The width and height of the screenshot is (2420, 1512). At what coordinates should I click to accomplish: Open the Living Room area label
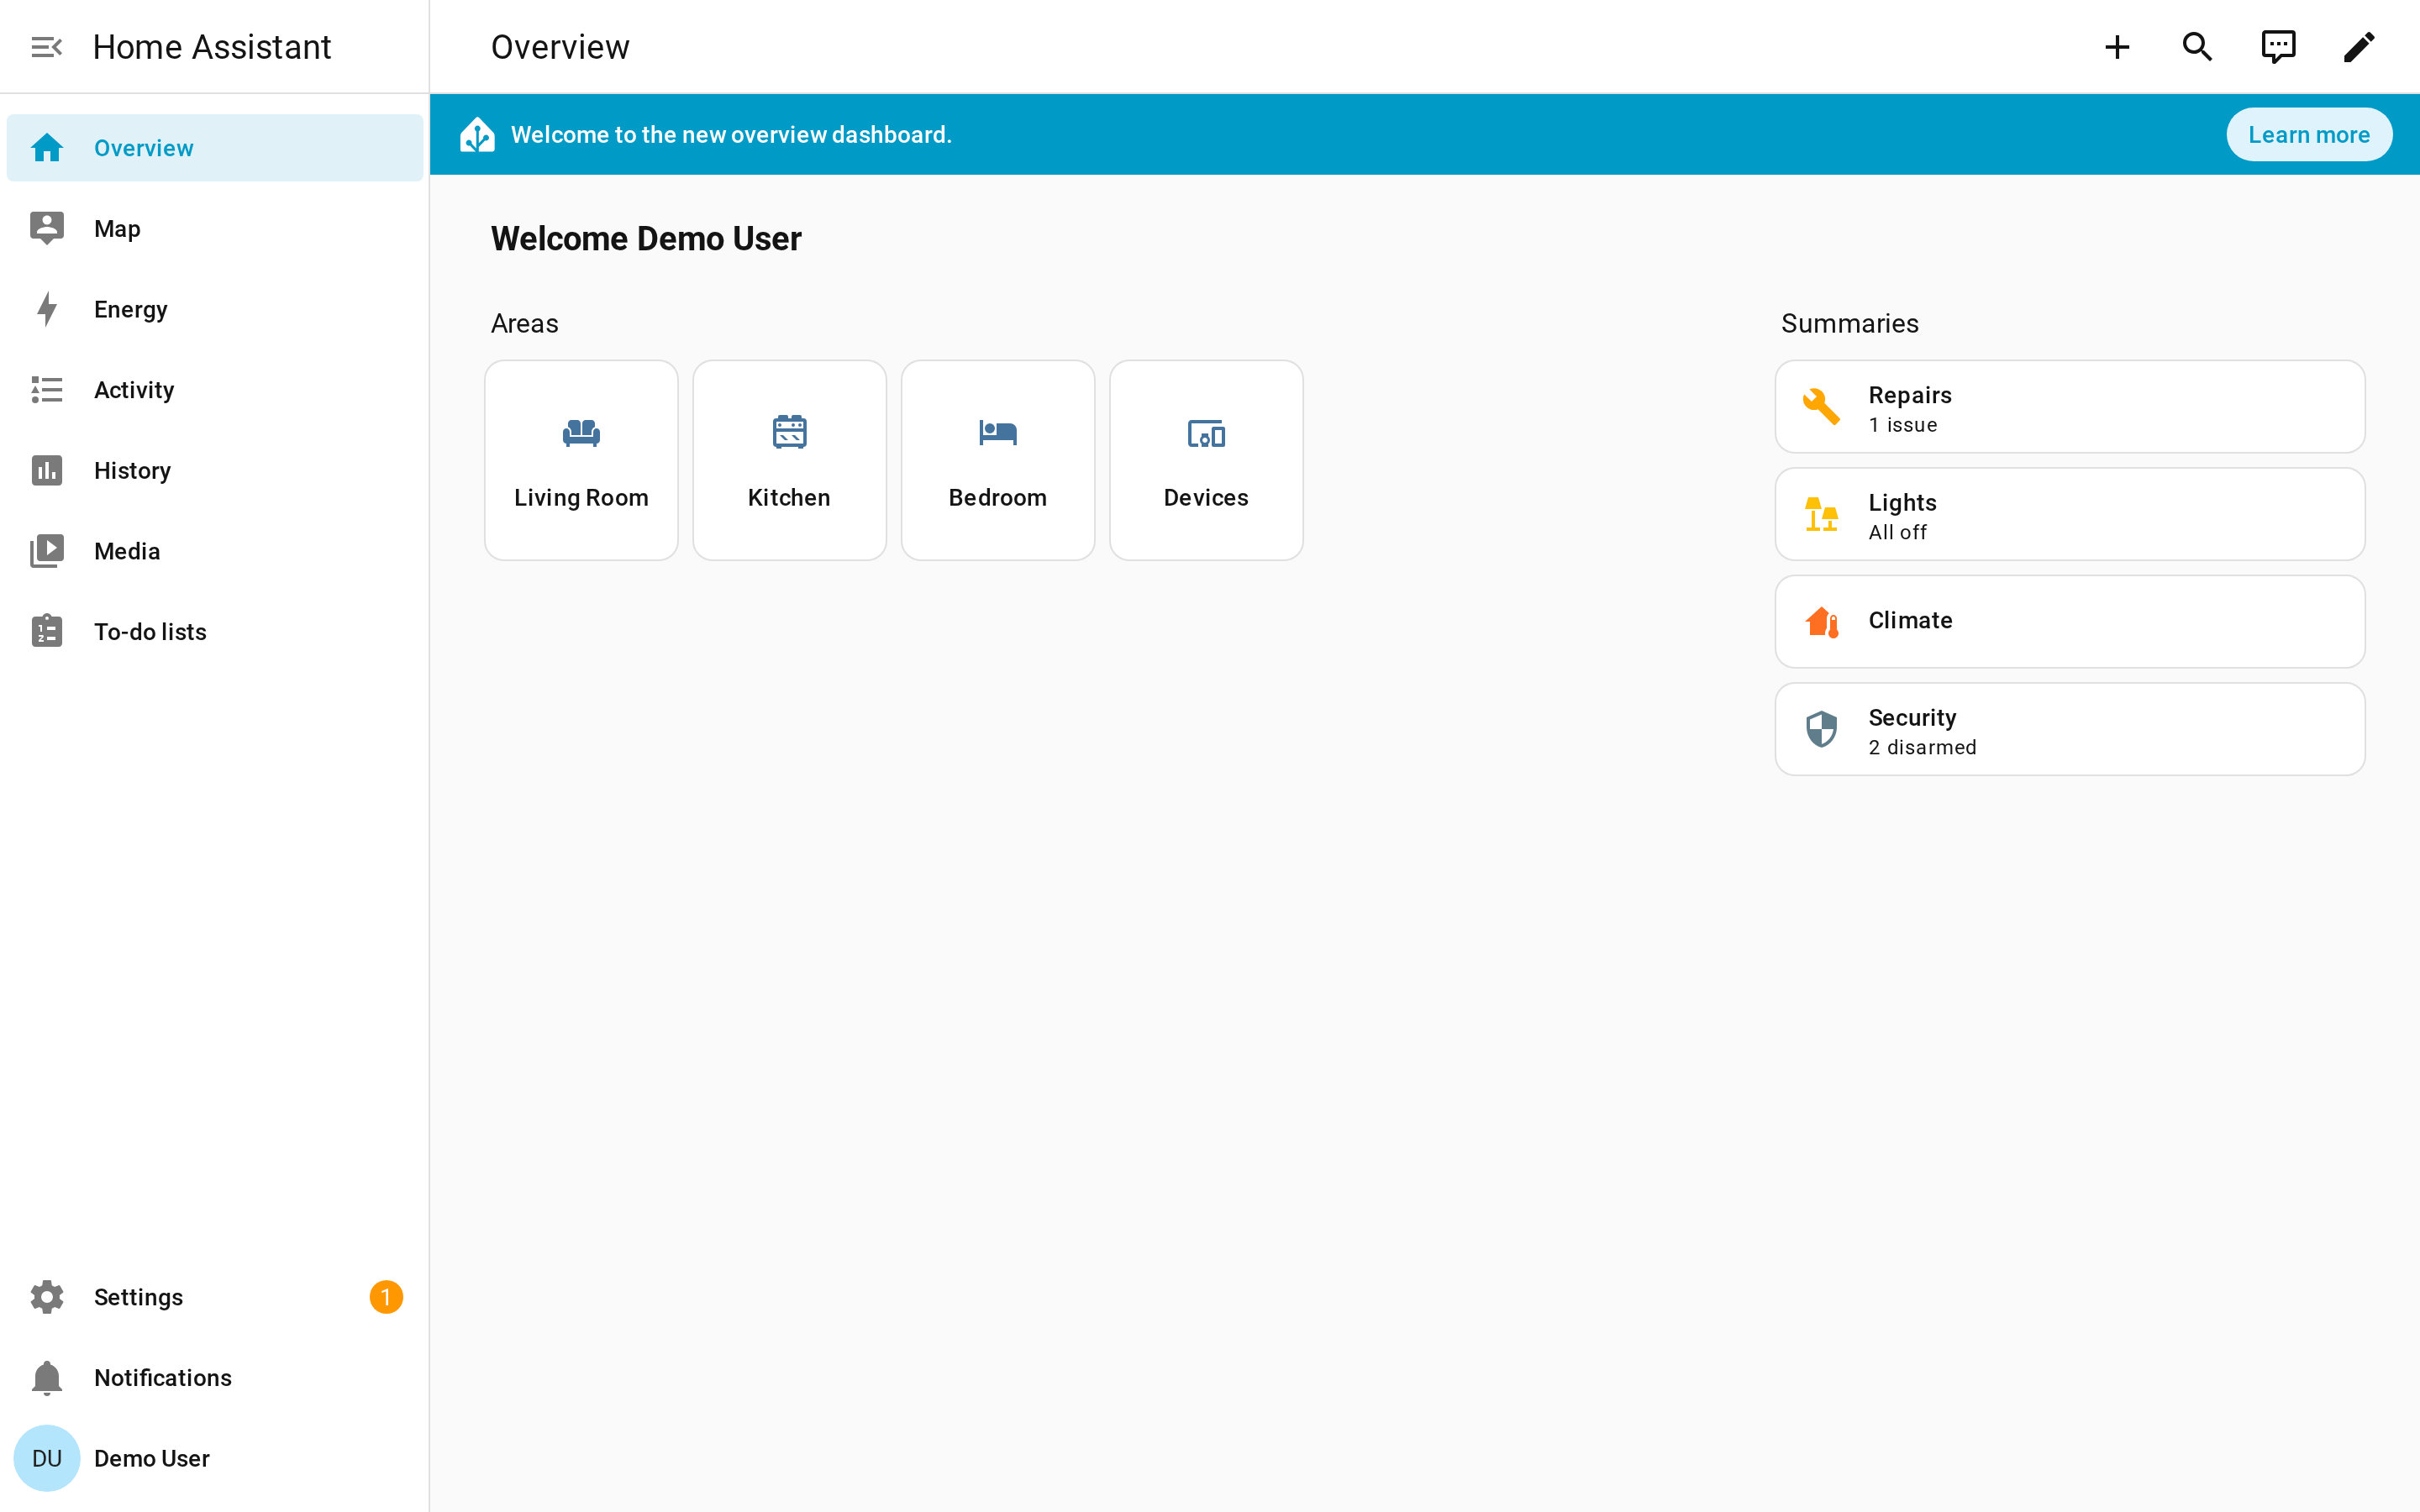pyautogui.click(x=581, y=497)
